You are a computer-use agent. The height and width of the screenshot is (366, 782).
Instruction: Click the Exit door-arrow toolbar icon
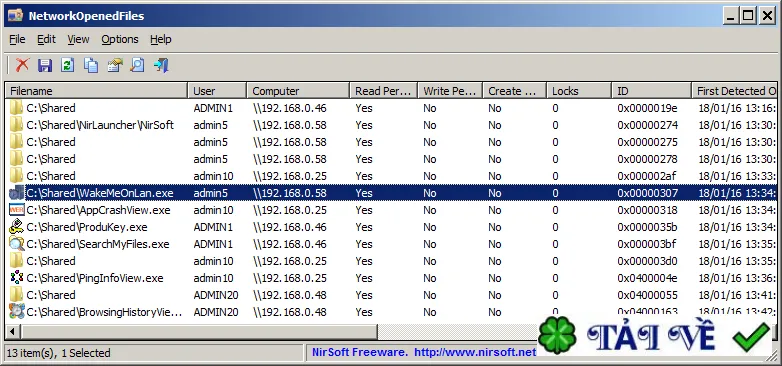coord(161,65)
